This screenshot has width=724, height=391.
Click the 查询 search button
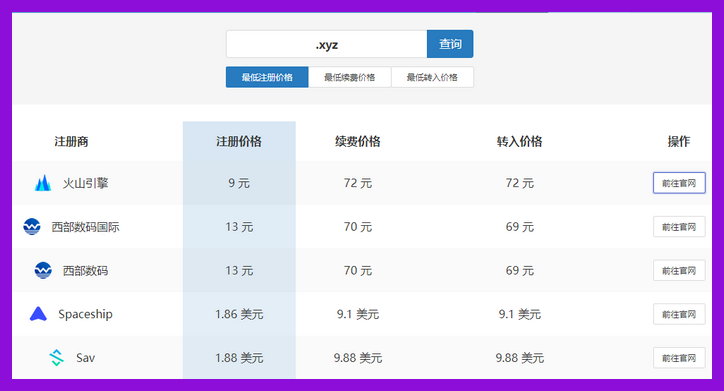pos(450,44)
